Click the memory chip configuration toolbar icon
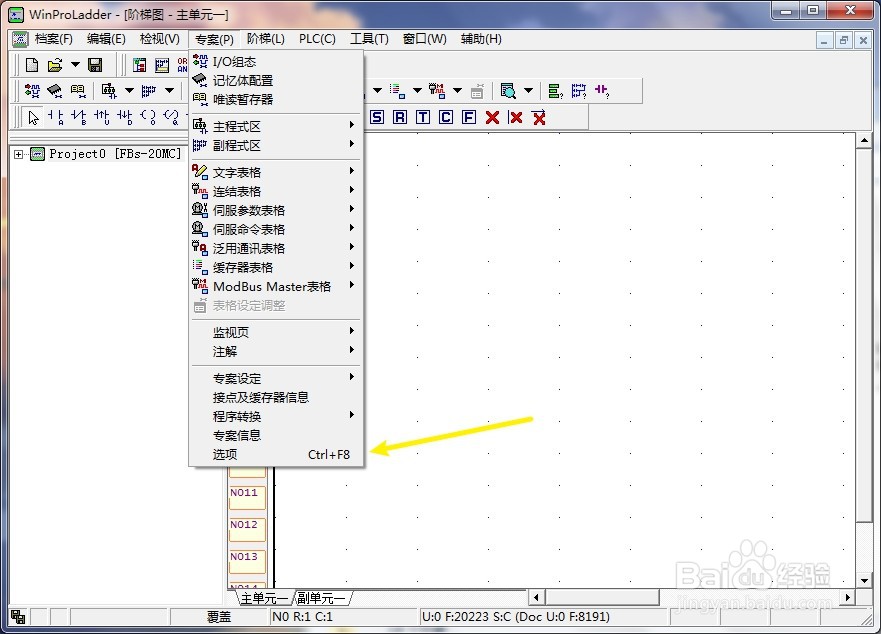 [x=55, y=90]
